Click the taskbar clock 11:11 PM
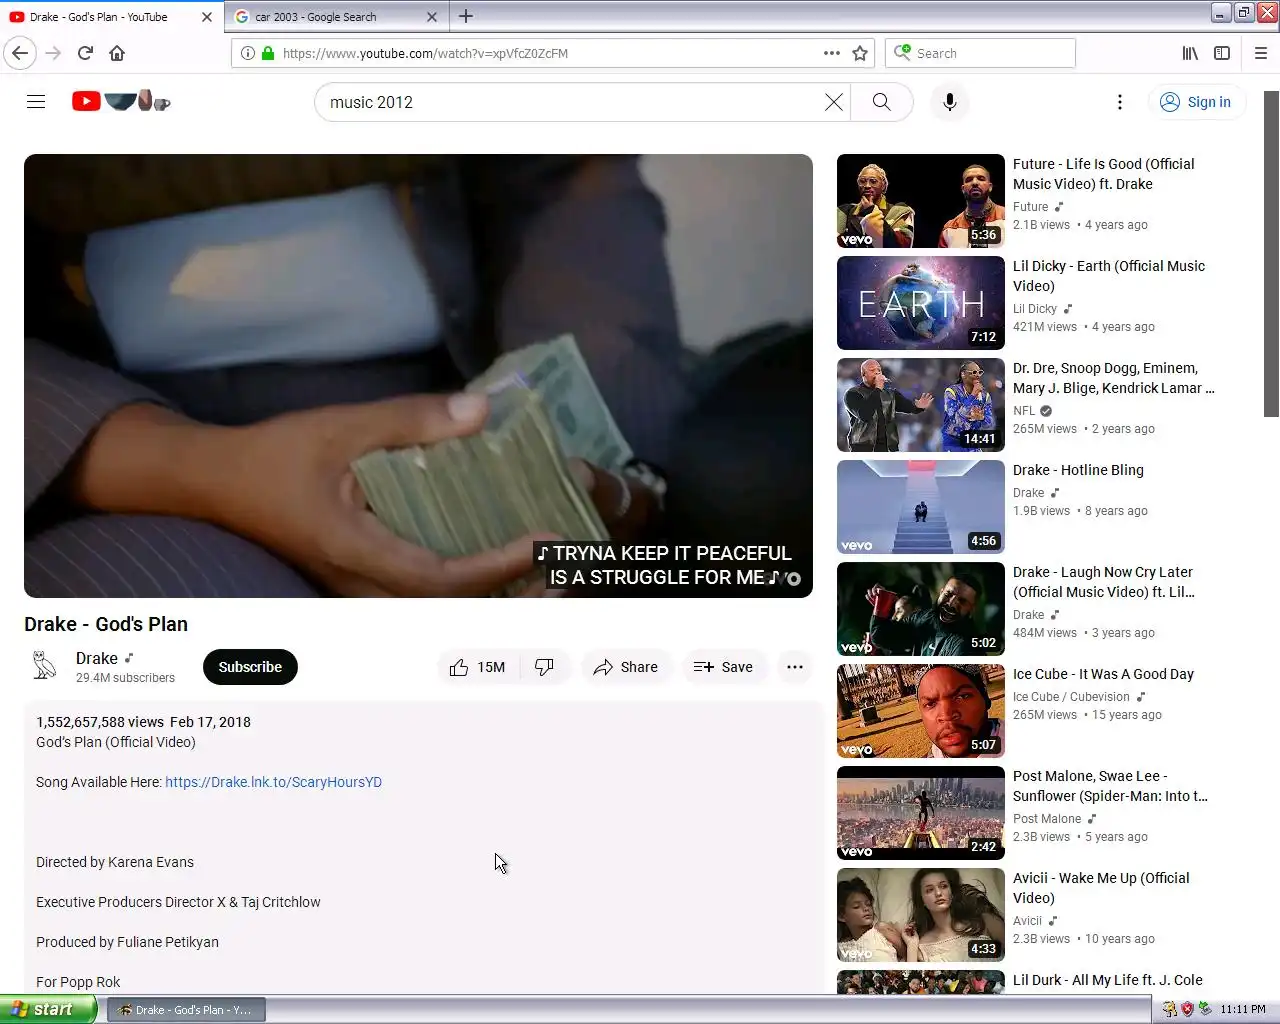Image resolution: width=1280 pixels, height=1024 pixels. pos(1243,1009)
